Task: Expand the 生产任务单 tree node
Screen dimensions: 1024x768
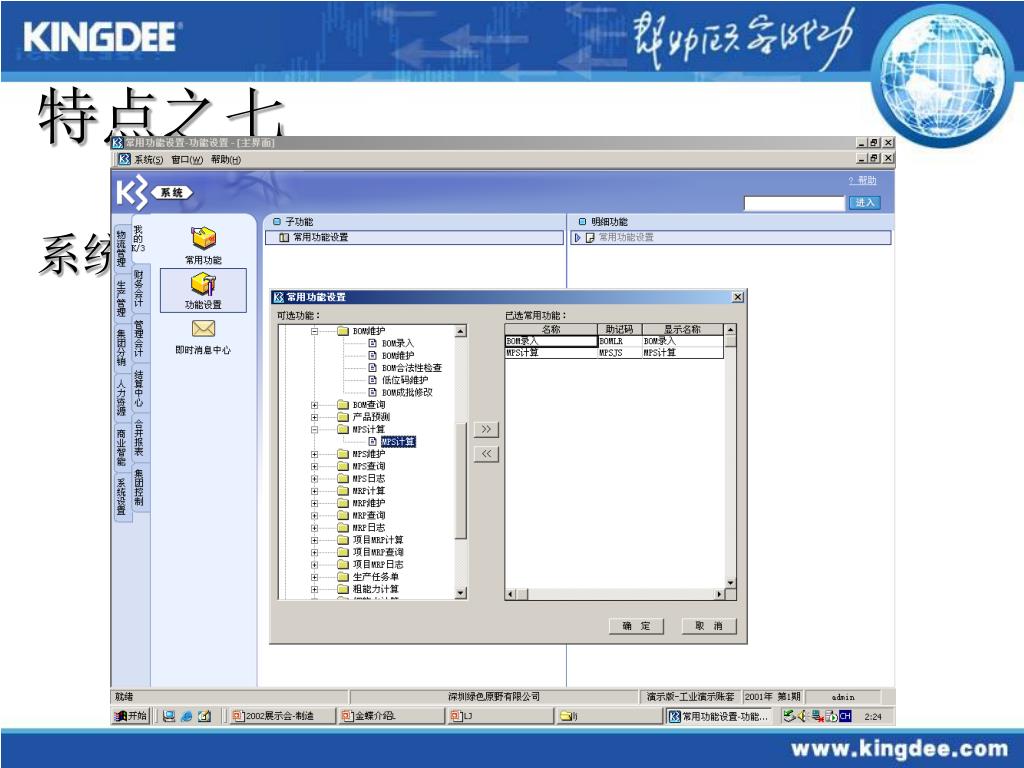Action: pos(314,577)
